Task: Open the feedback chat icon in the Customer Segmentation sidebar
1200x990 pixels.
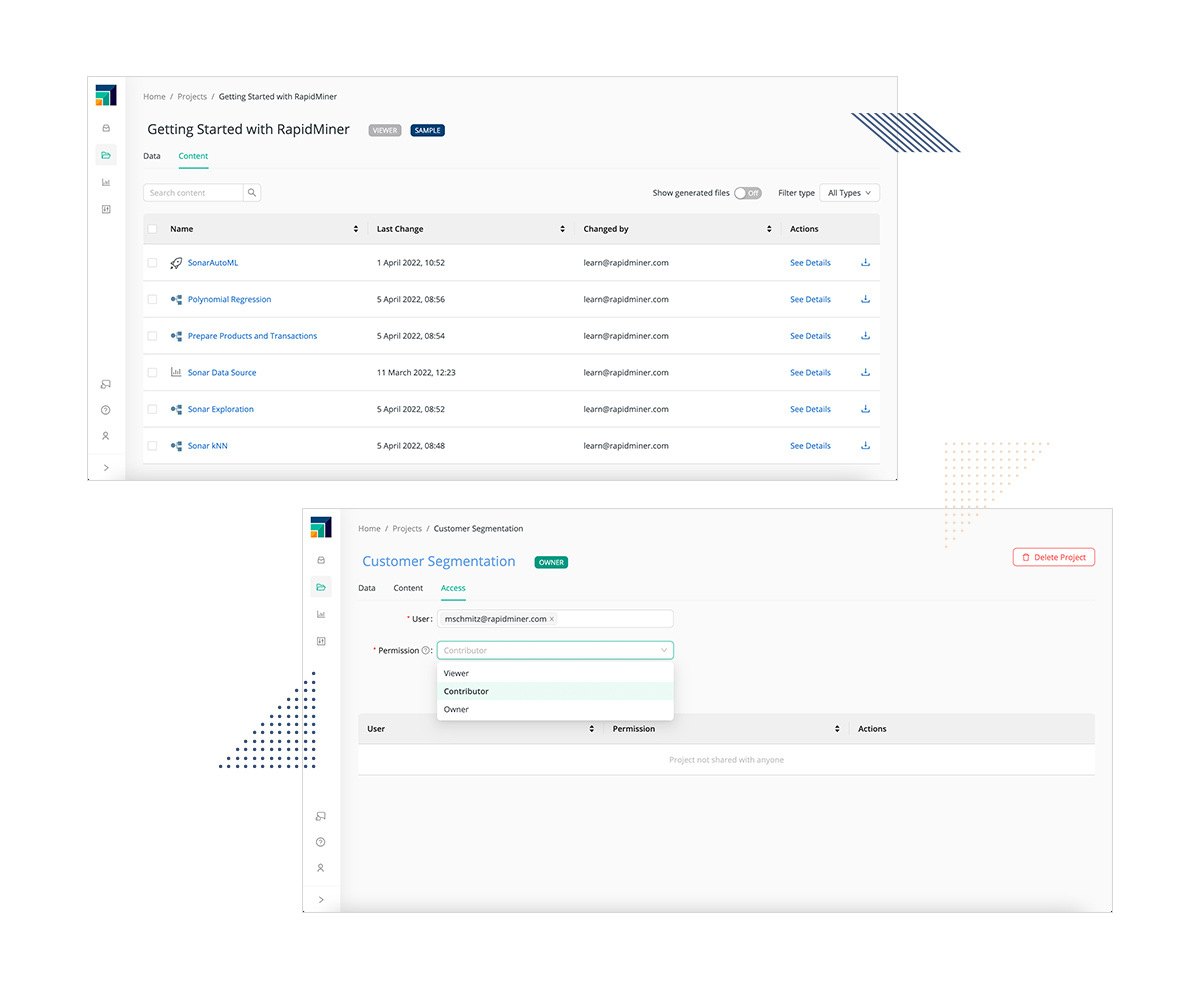Action: click(x=321, y=816)
